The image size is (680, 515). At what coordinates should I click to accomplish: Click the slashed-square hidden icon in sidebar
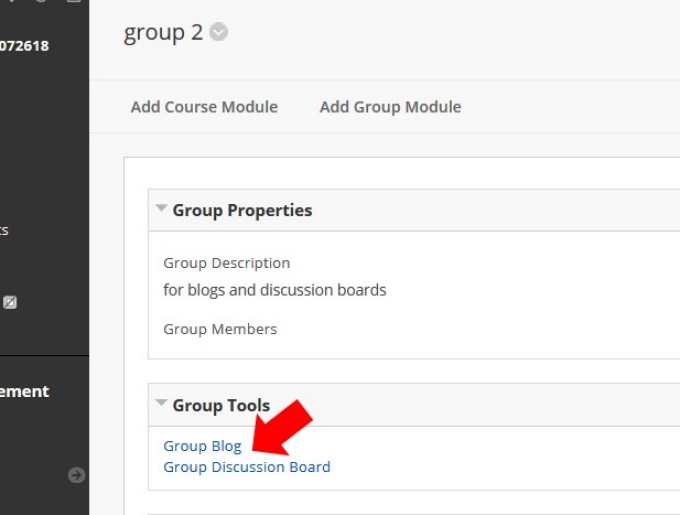point(10,302)
